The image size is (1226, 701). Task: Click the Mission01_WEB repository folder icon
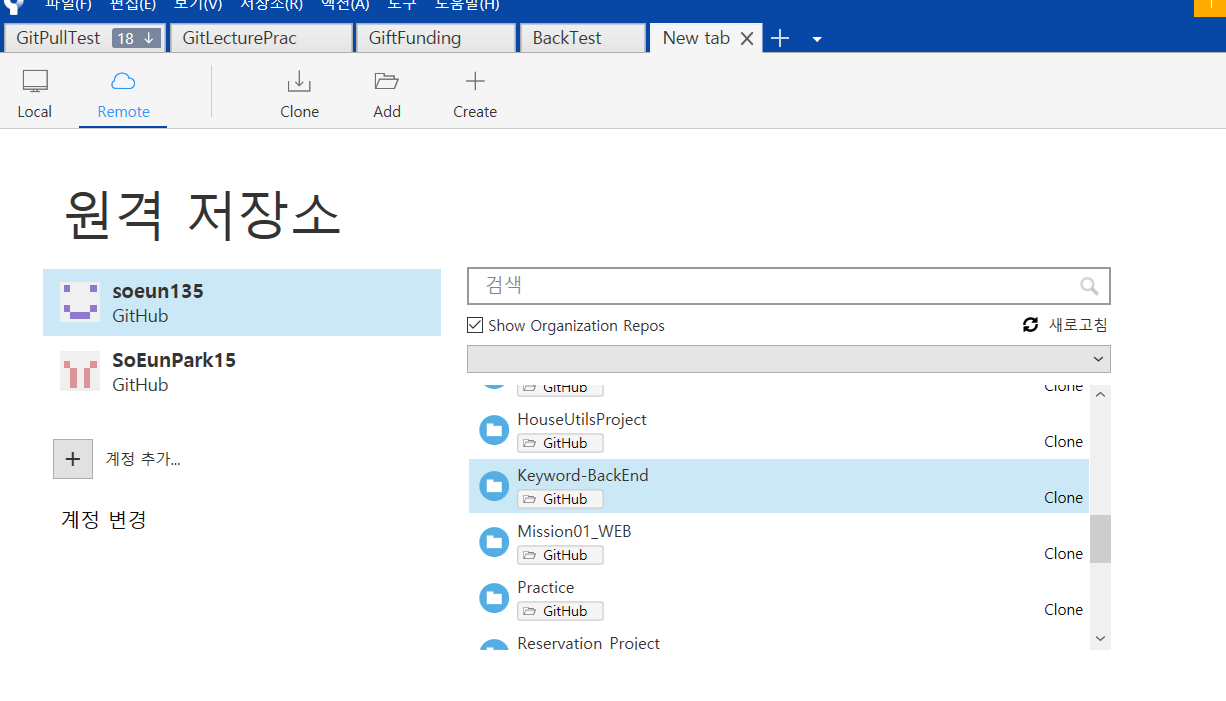tap(494, 542)
